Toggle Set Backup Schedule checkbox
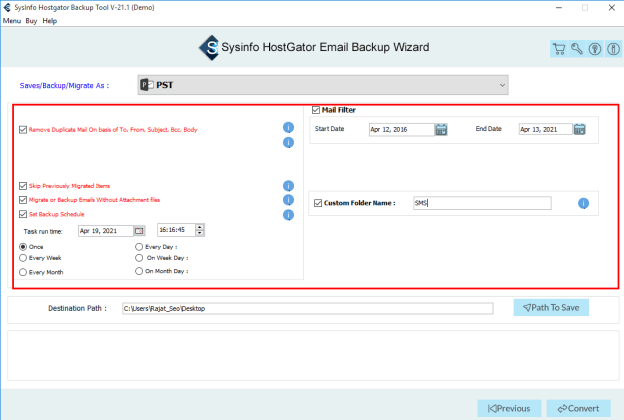This screenshot has width=624, height=420. tap(23, 214)
